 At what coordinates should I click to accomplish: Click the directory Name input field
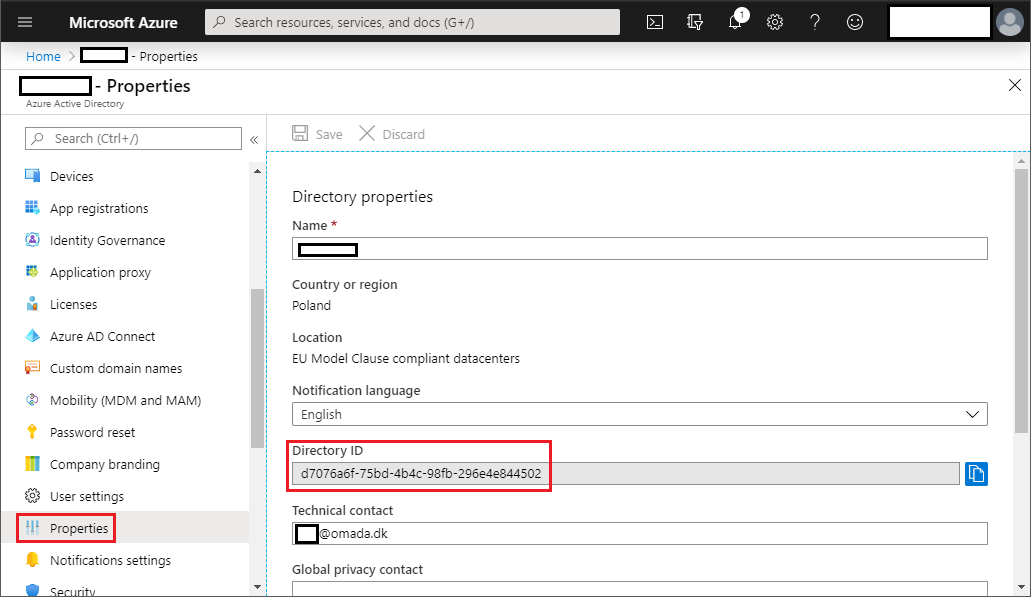(640, 249)
